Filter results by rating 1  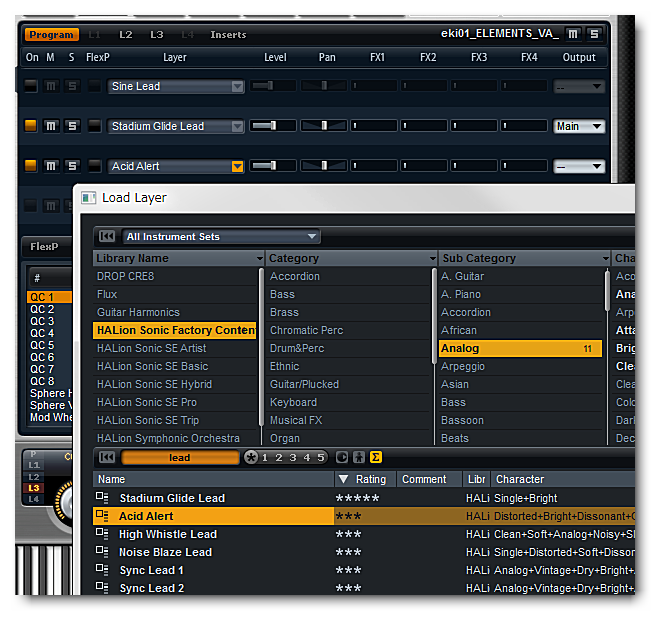click(x=265, y=458)
